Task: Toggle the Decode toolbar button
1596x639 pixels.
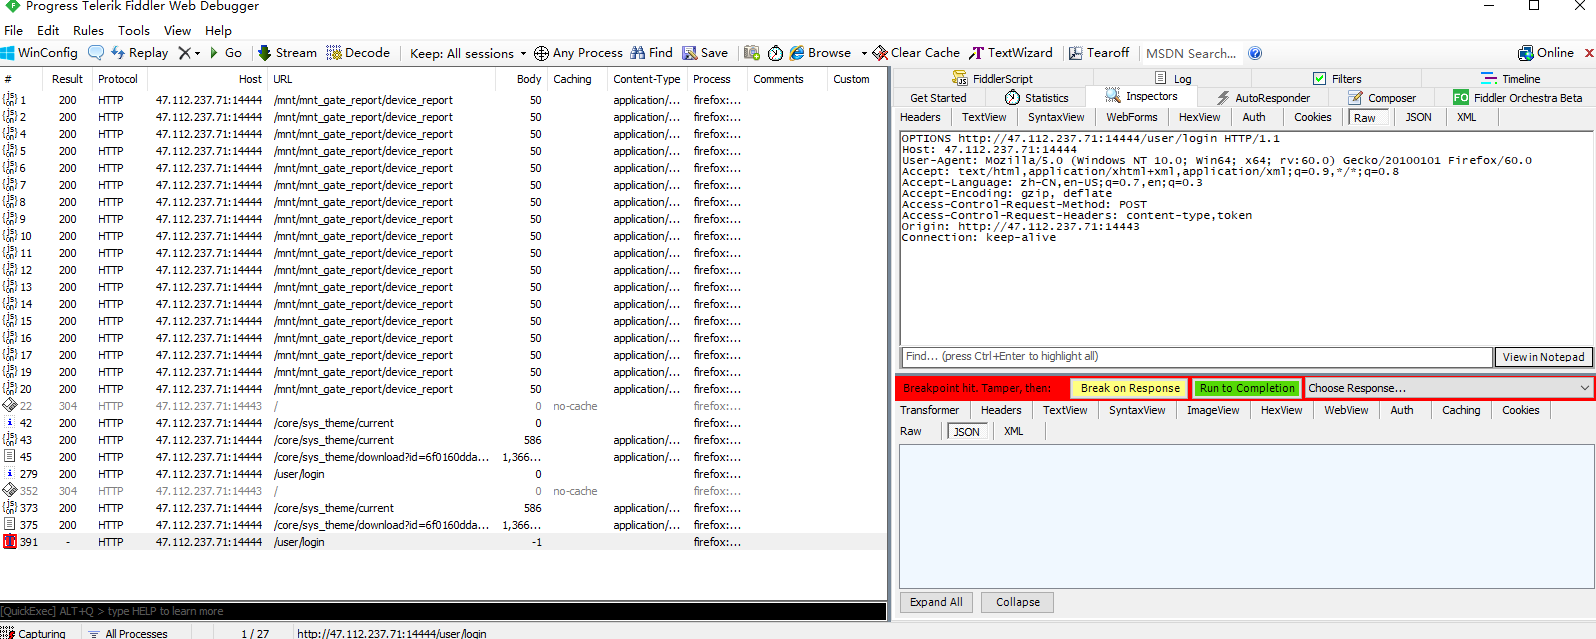Action: [x=358, y=53]
